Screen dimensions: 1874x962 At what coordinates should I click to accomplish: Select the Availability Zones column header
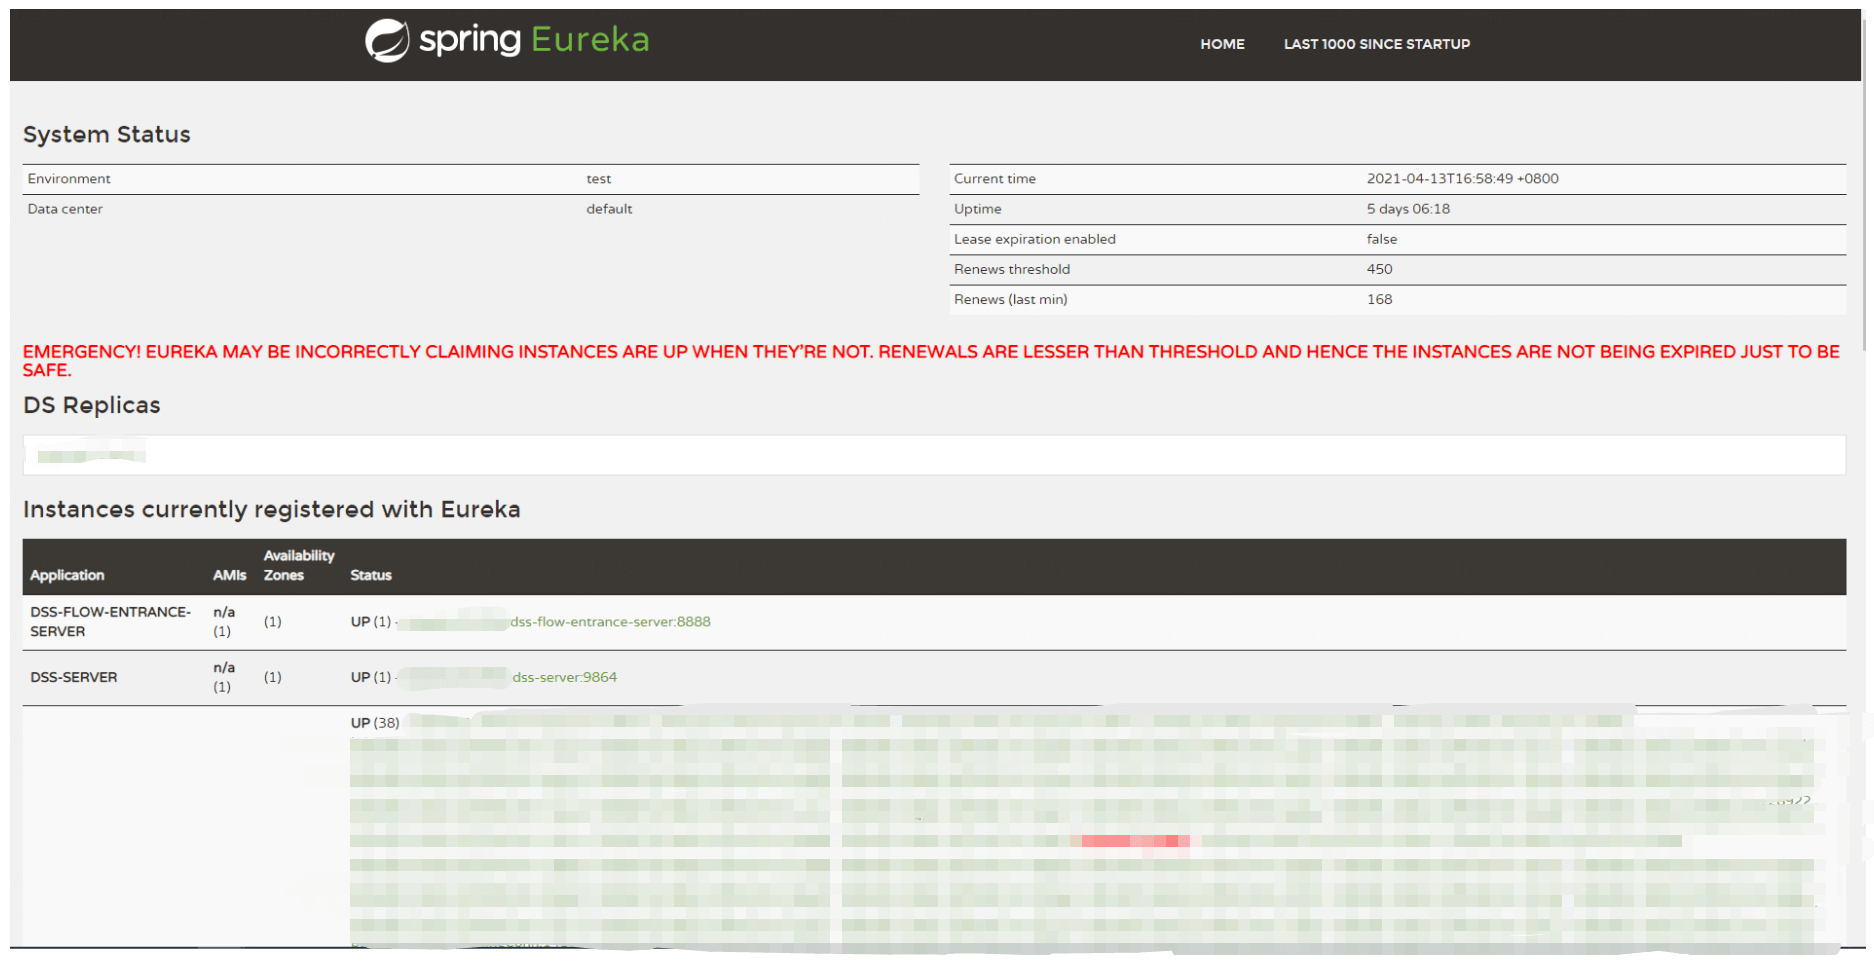298,565
